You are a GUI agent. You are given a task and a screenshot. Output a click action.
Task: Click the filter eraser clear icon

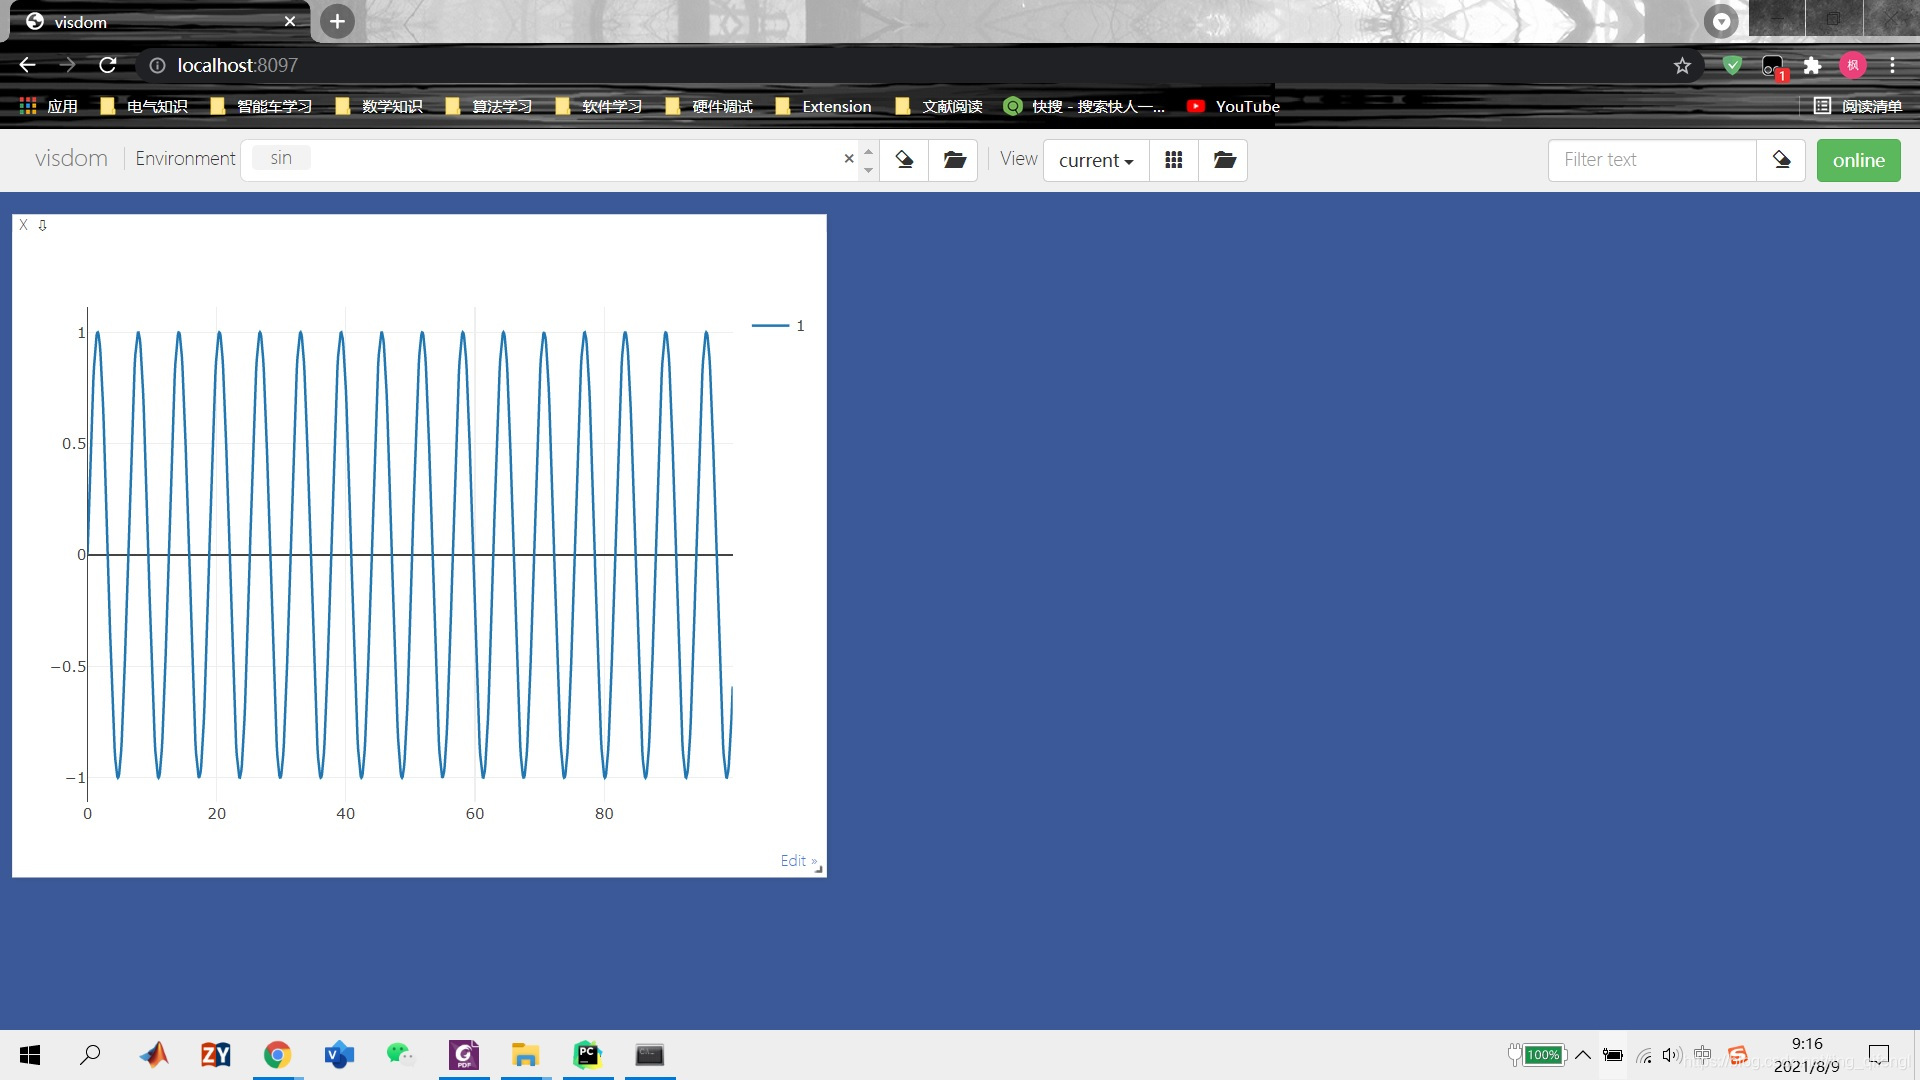point(1781,160)
